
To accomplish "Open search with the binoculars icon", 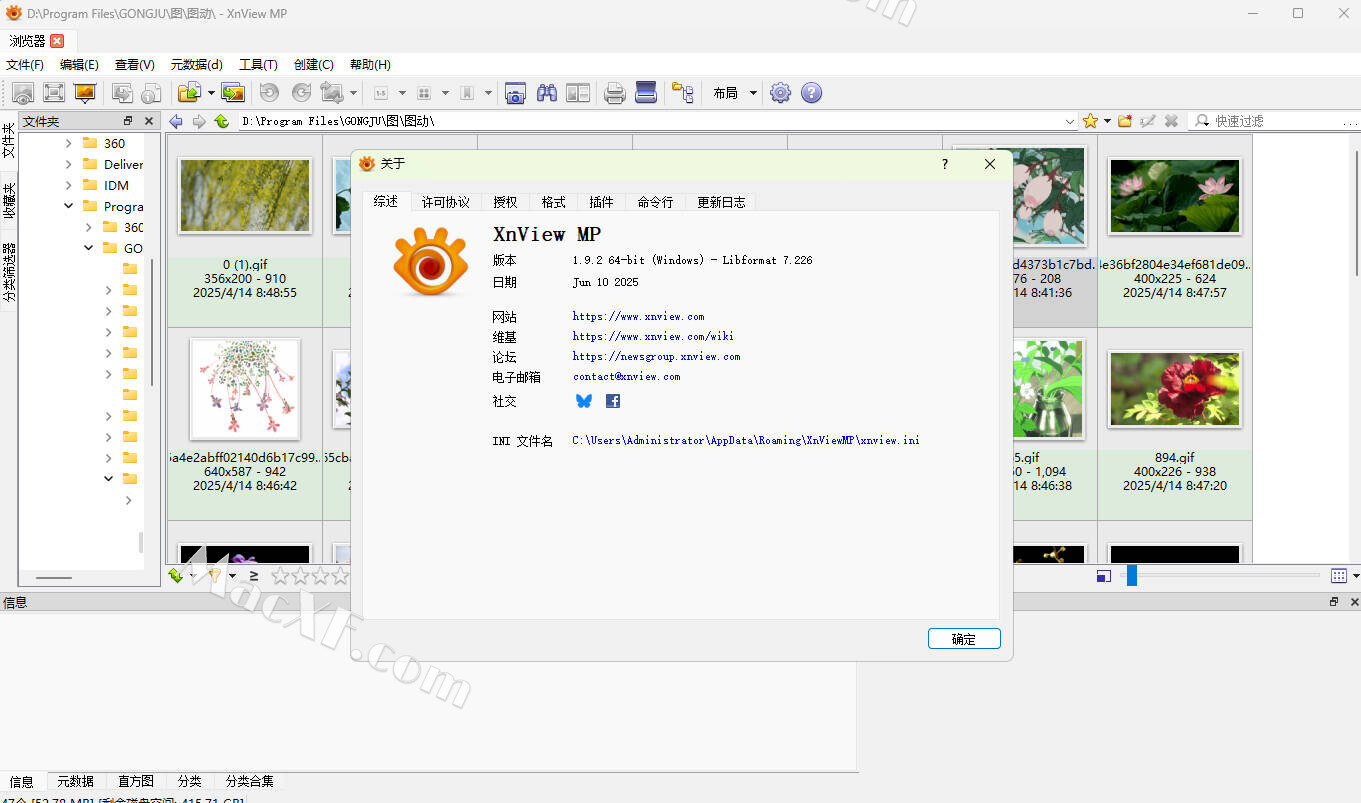I will point(547,93).
